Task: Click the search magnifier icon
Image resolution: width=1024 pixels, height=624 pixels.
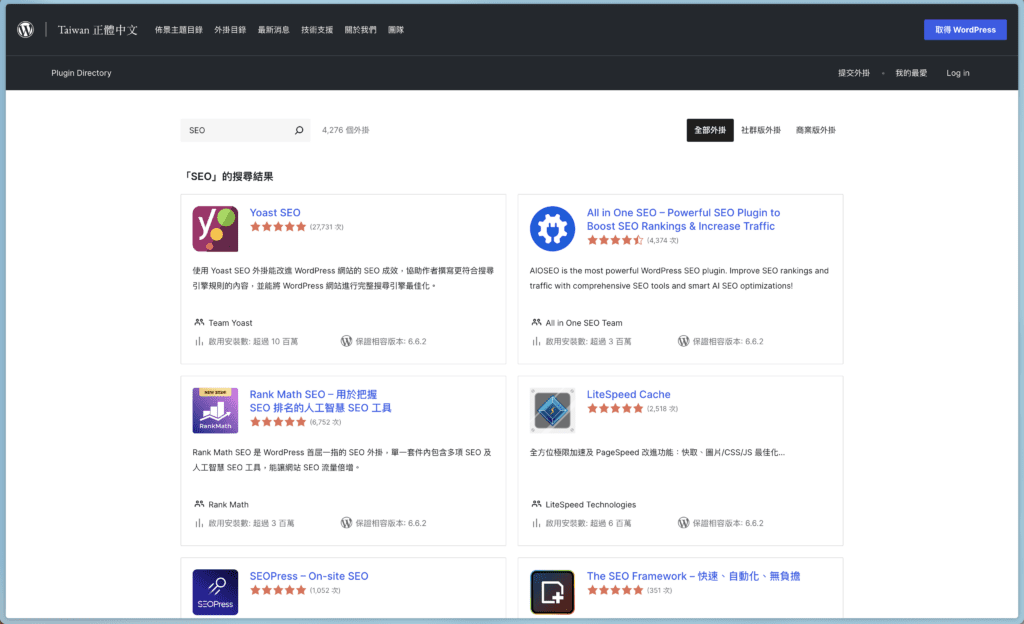Action: [299, 130]
